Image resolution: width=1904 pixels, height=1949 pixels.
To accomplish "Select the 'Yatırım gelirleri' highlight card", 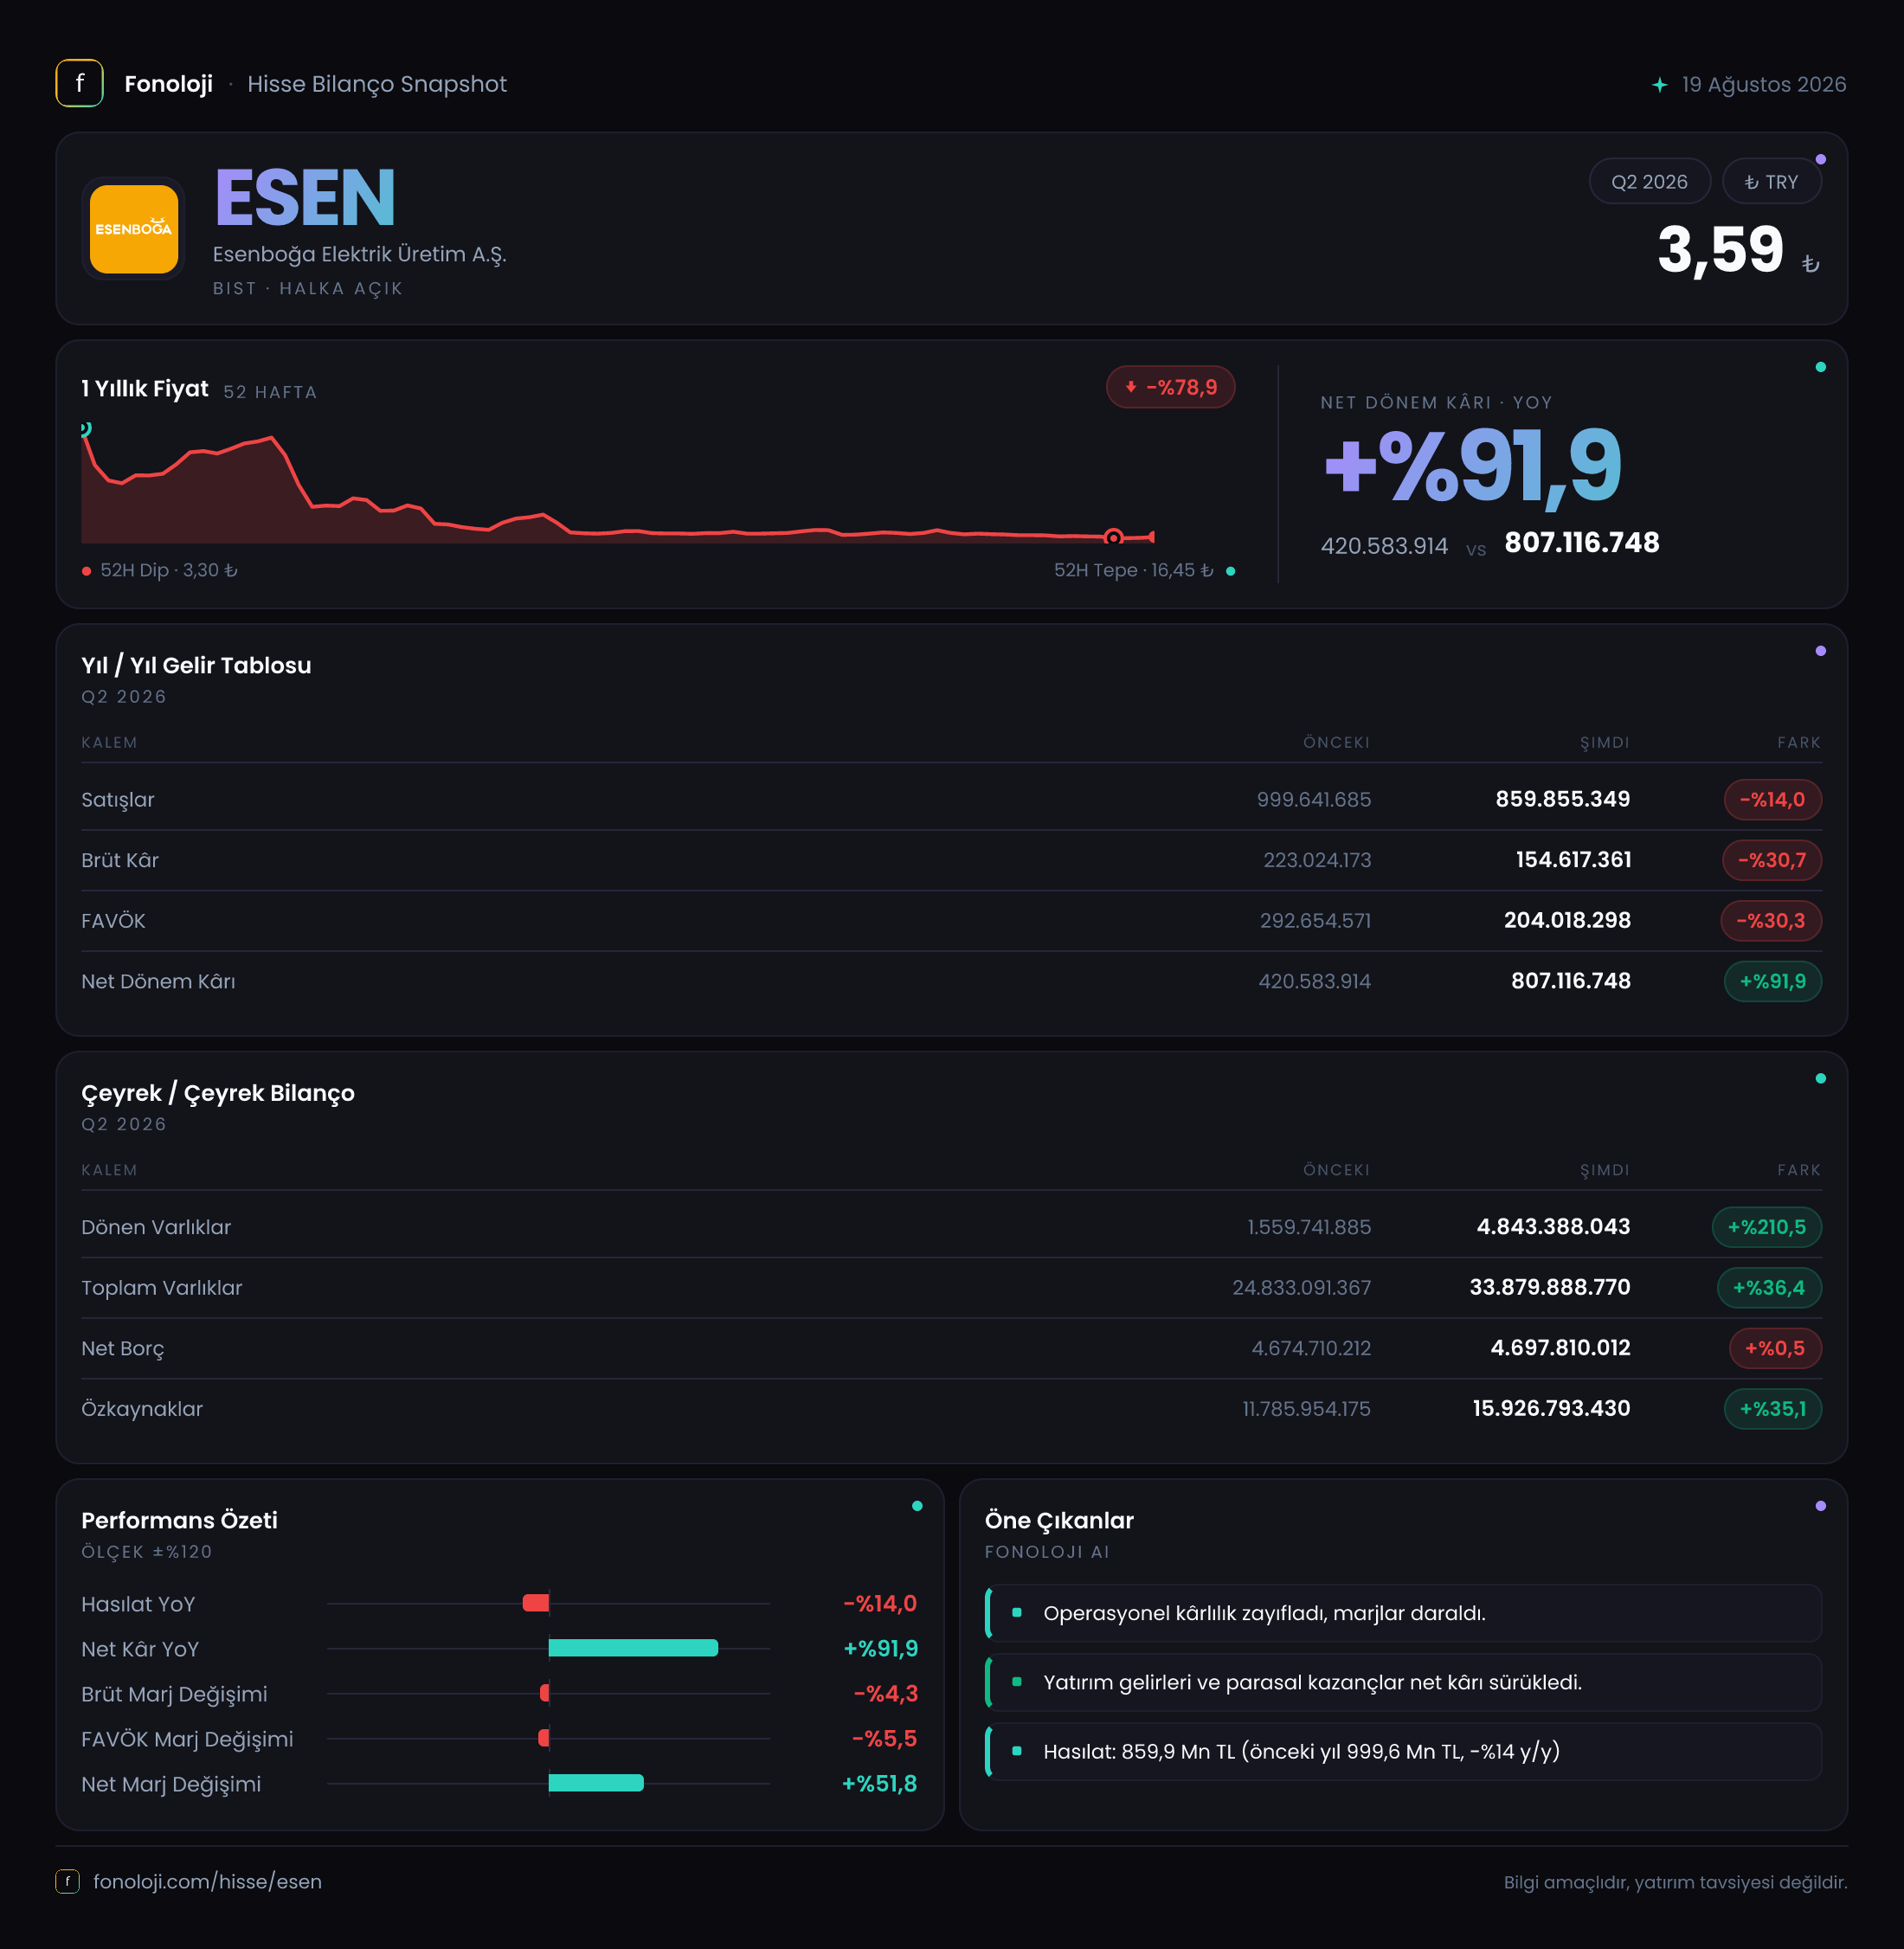I will click(x=1403, y=1682).
